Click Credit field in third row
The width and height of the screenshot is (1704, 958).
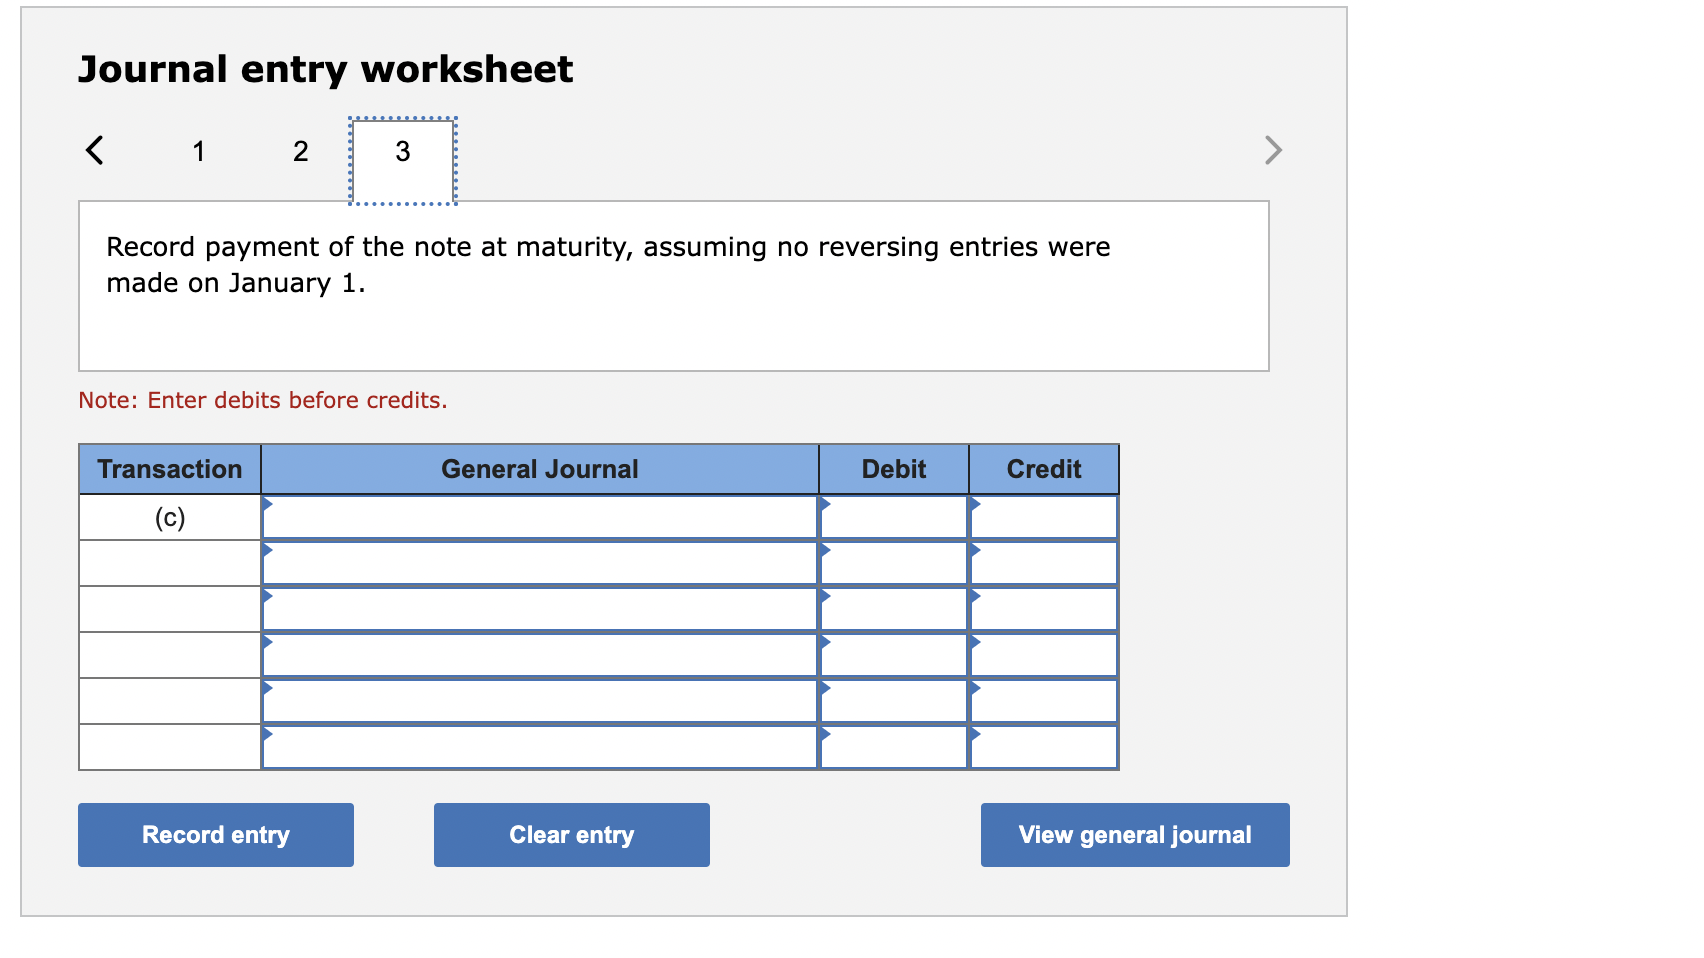[1044, 609]
